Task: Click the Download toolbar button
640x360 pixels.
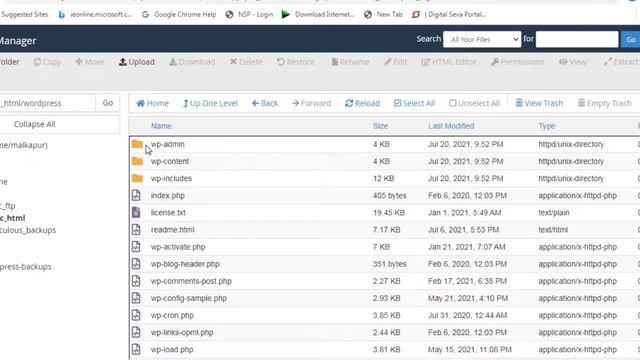Action: [x=192, y=62]
